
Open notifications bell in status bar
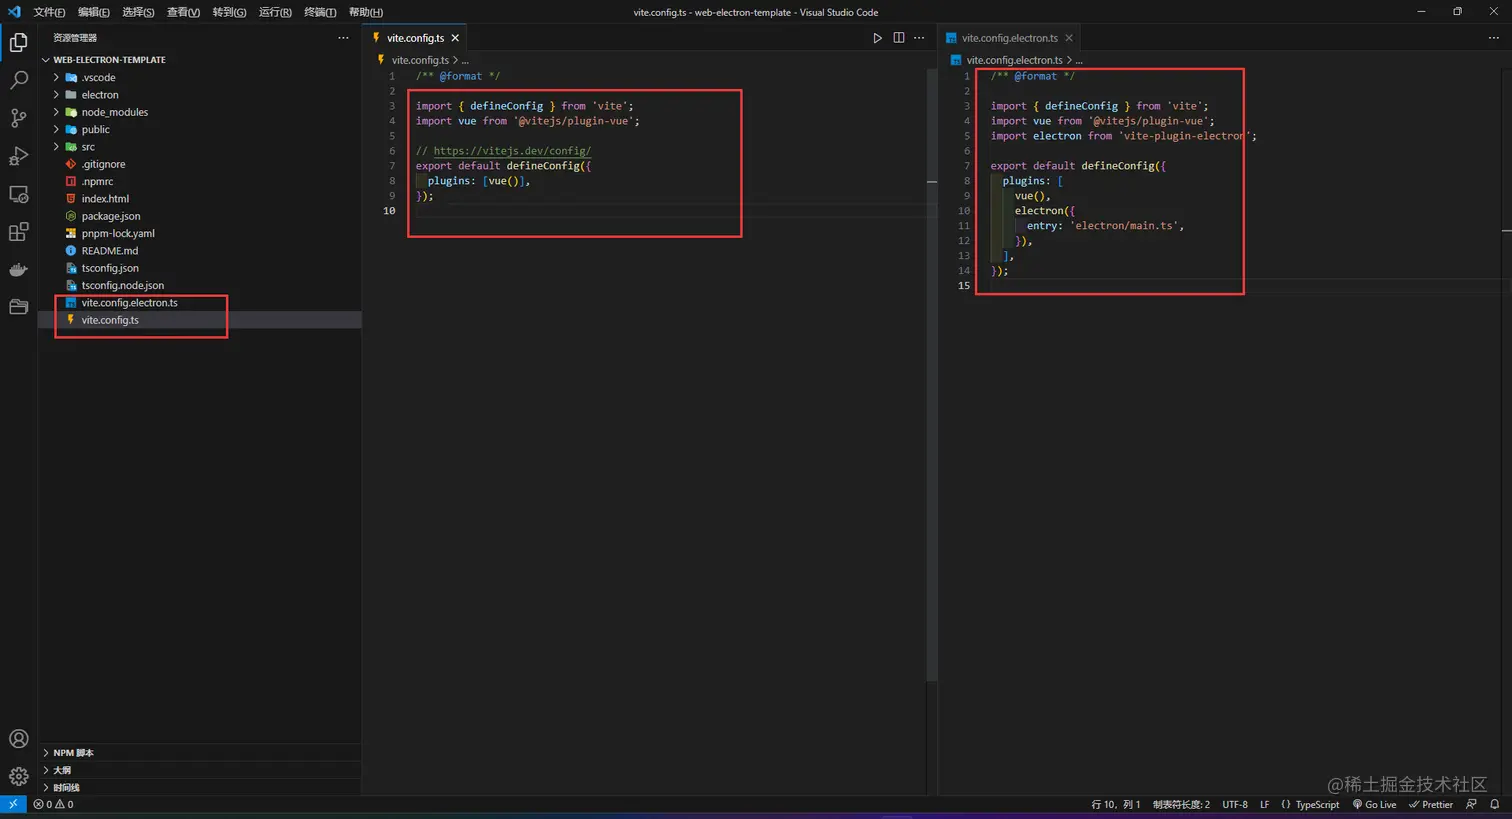pos(1494,804)
